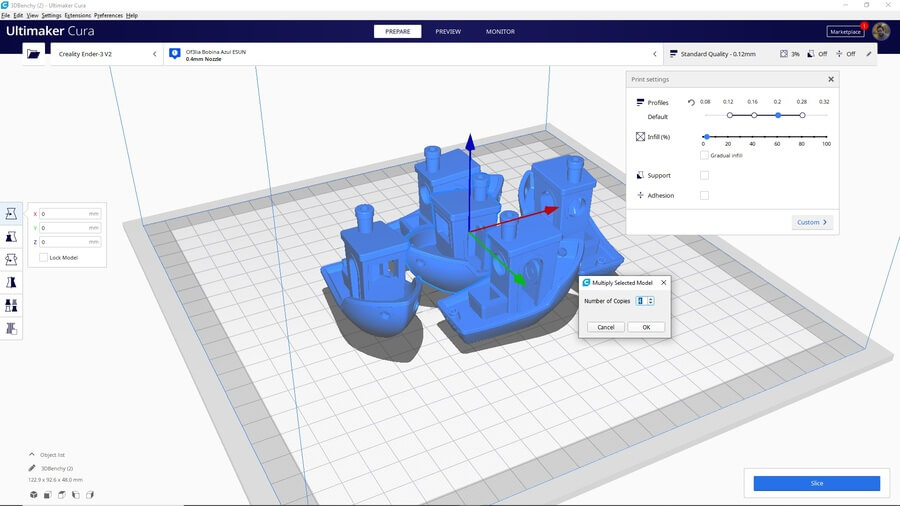Switch to the MONITOR stage
This screenshot has width=900, height=506.
(500, 32)
